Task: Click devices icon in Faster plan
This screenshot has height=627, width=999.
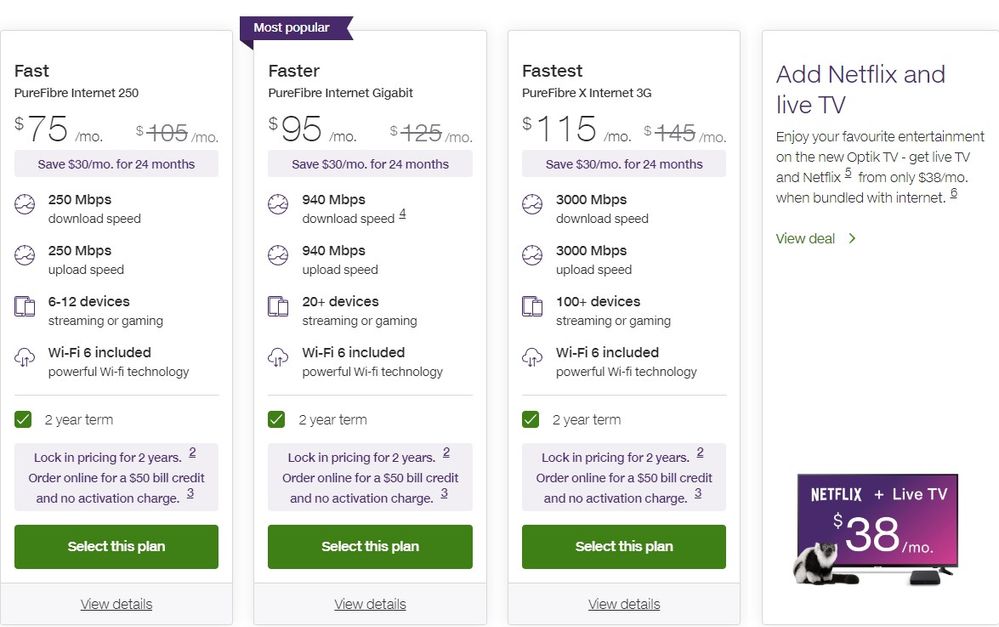Action: coord(278,307)
